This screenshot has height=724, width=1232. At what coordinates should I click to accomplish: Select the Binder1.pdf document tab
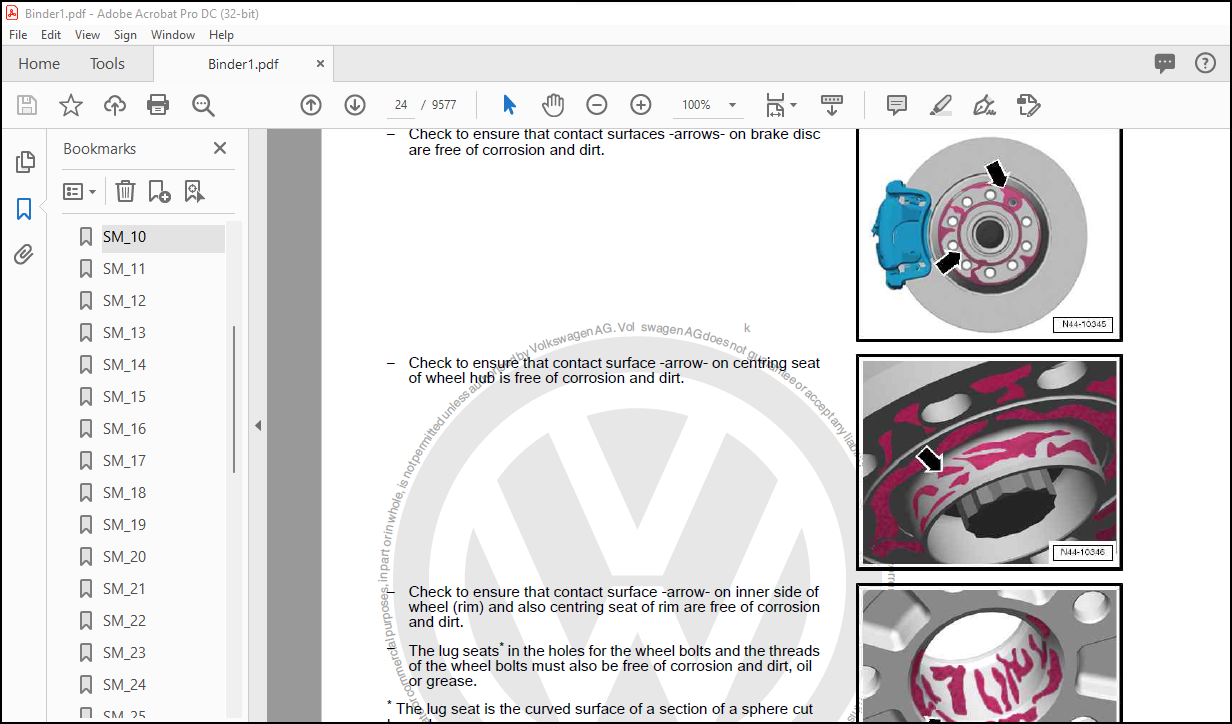(x=243, y=63)
